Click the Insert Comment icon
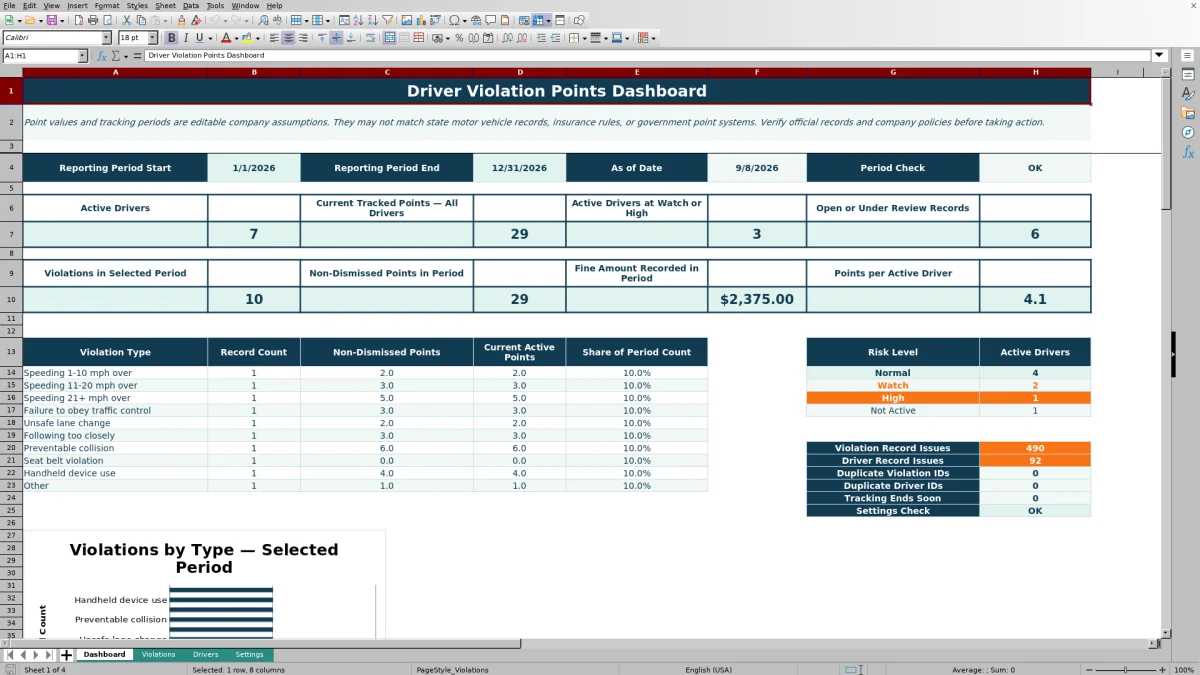The image size is (1200, 675). [491, 20]
